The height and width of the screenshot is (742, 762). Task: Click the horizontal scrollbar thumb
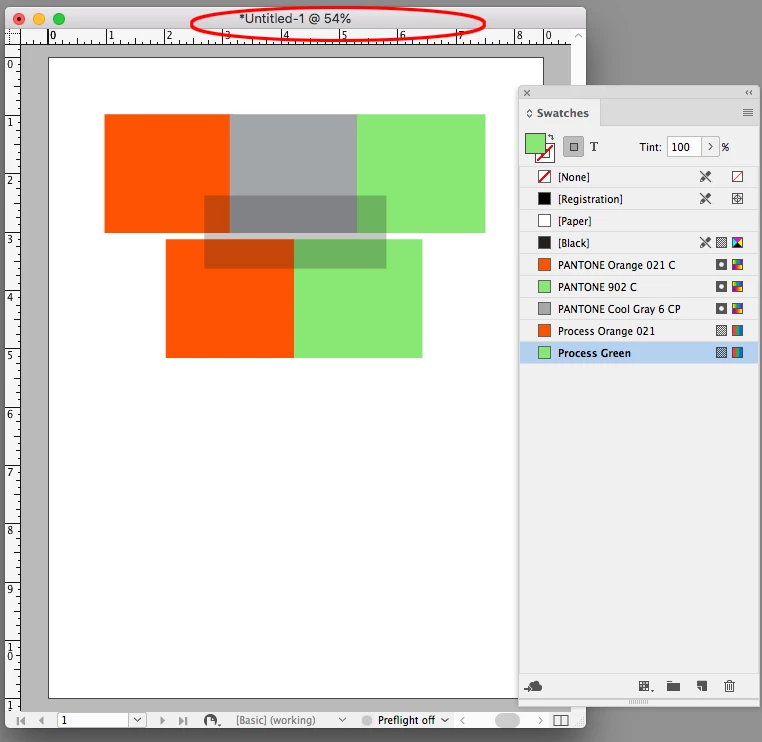point(507,720)
